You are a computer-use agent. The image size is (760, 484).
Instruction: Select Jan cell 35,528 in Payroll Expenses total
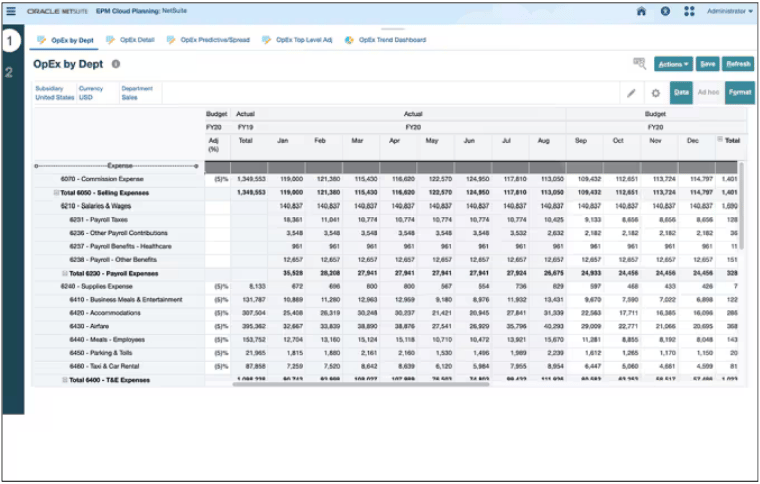[x=286, y=273]
